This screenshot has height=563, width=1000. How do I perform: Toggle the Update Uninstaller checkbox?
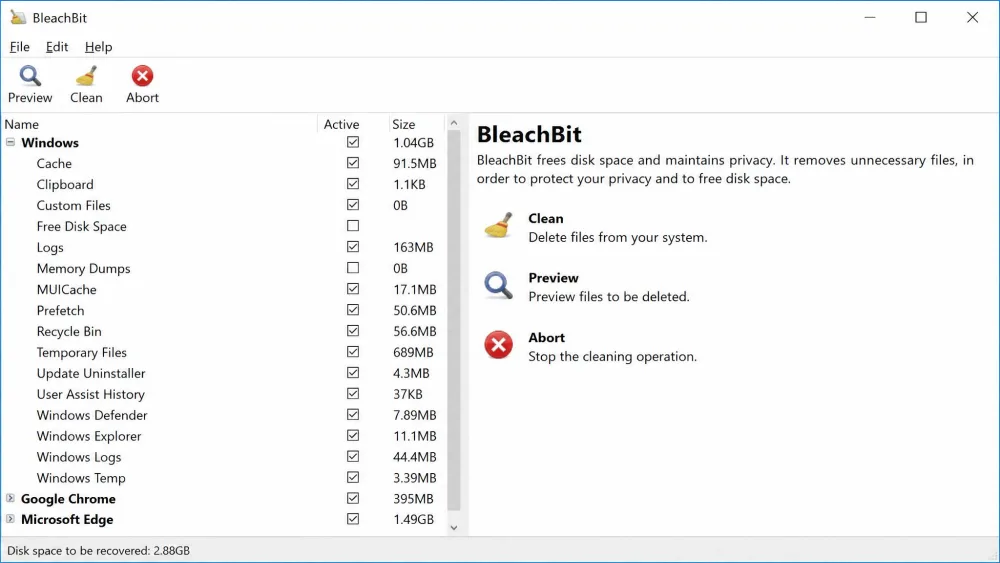[x=353, y=372]
